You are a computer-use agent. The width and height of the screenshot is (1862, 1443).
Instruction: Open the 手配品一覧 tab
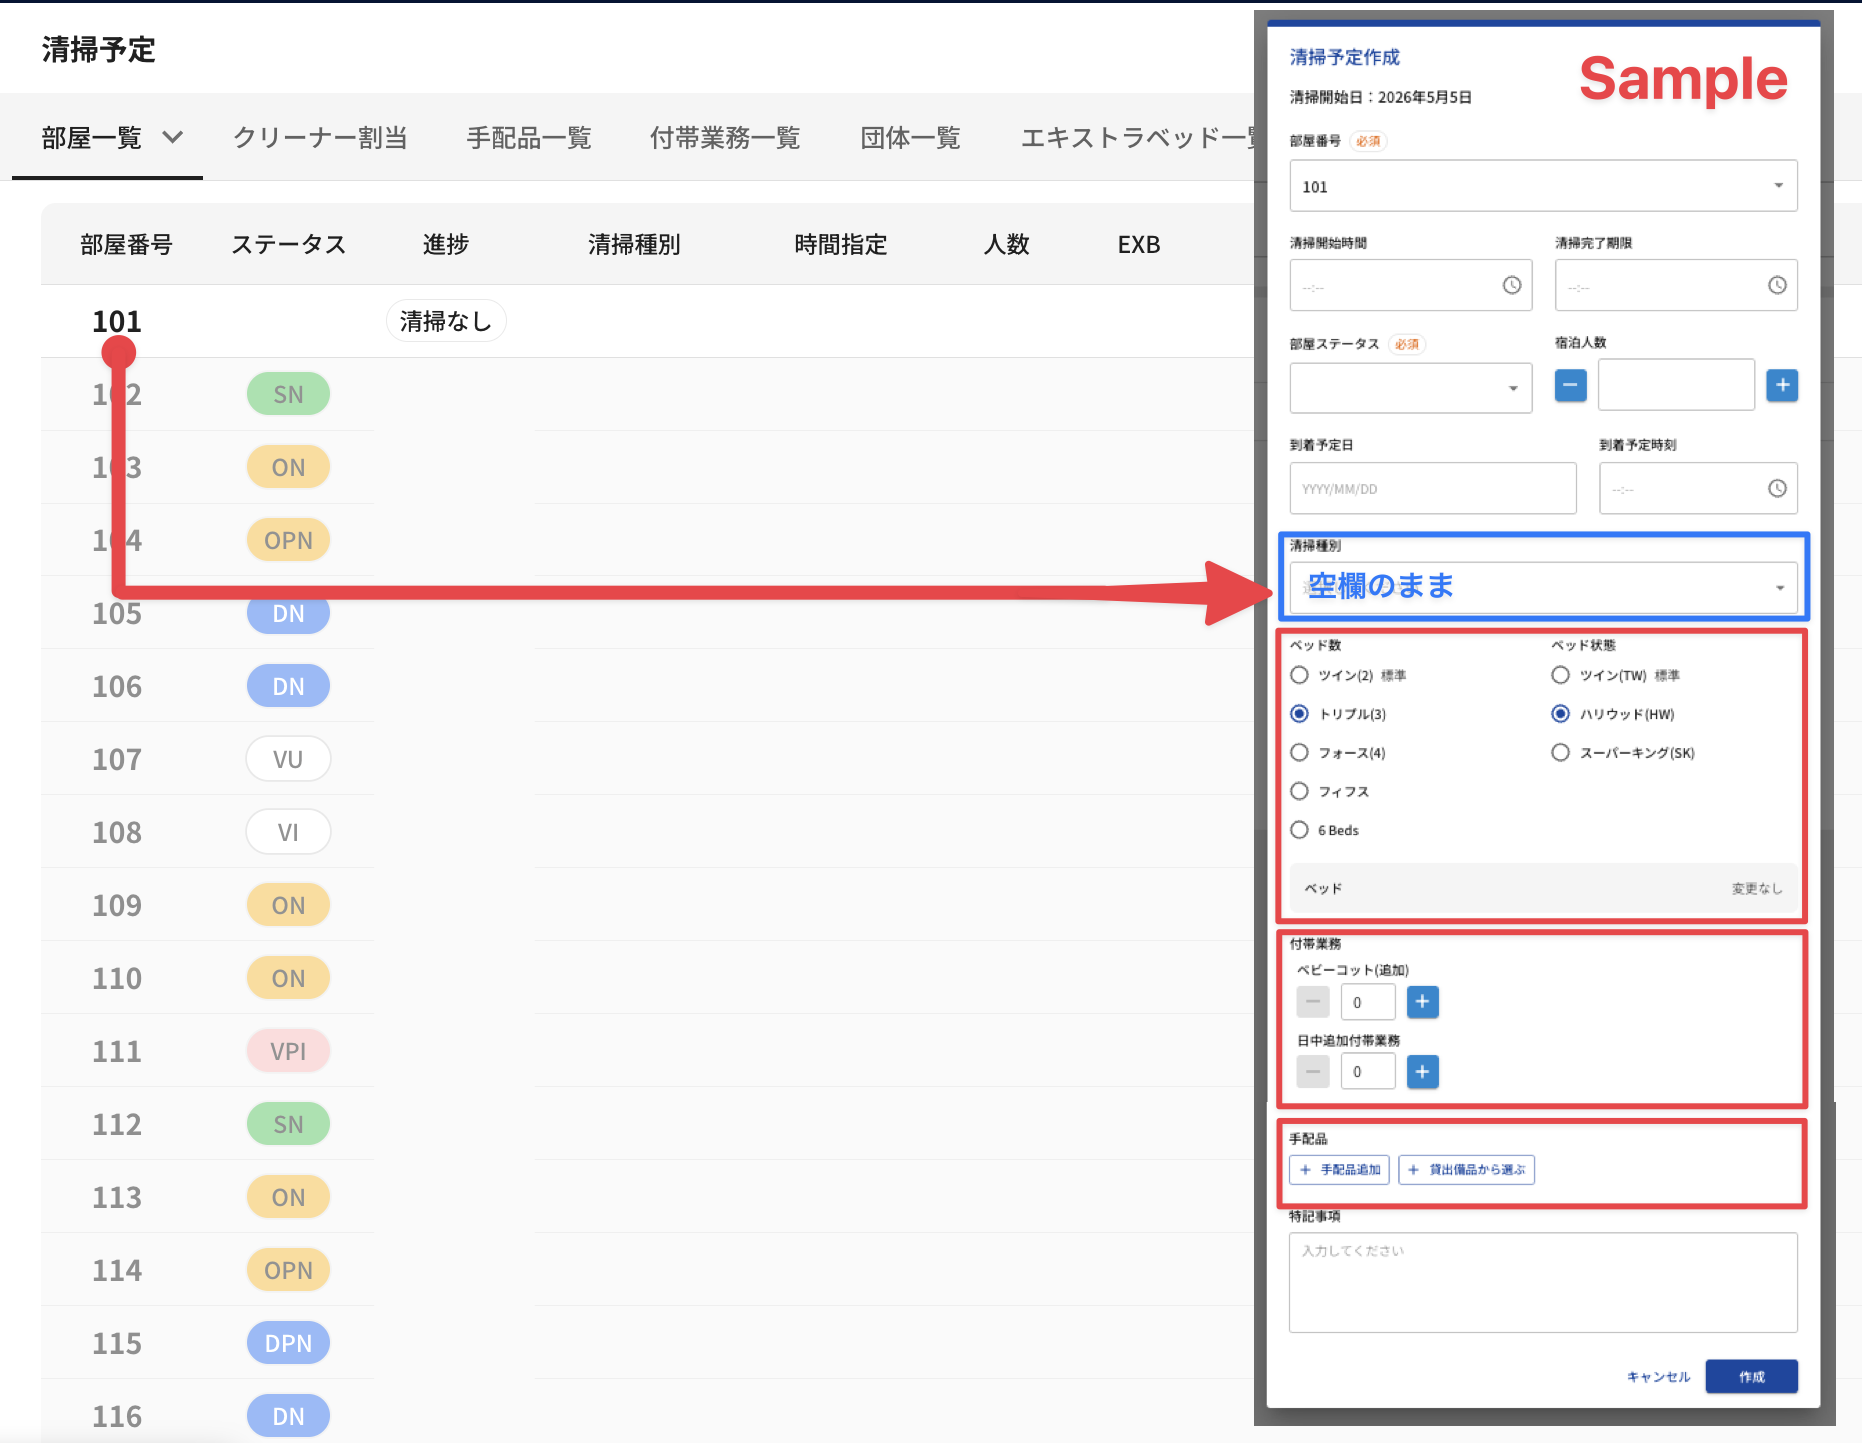(x=529, y=137)
